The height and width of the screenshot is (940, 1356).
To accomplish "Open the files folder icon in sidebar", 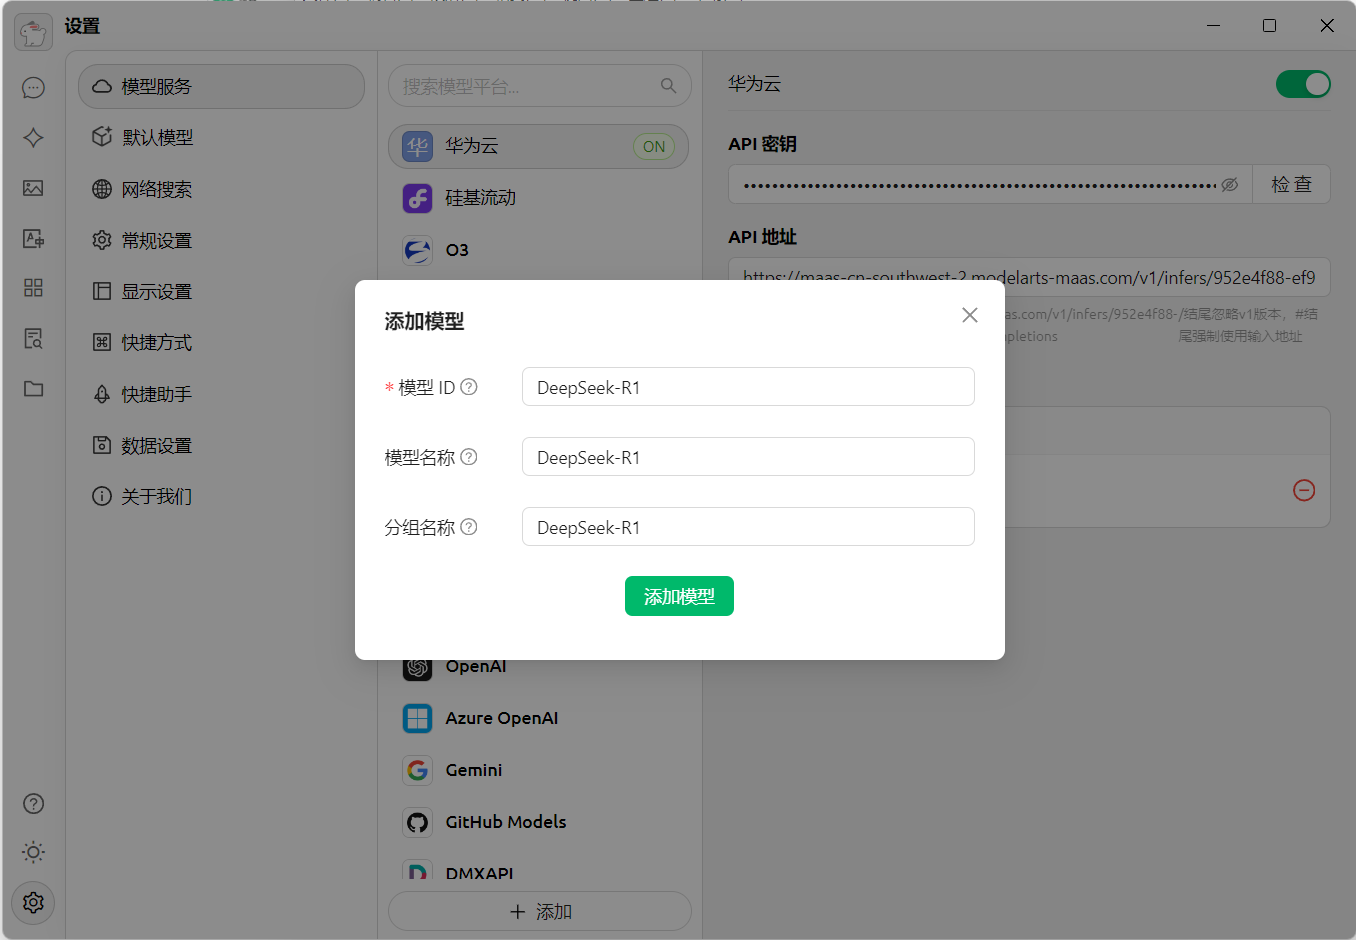I will [33, 389].
